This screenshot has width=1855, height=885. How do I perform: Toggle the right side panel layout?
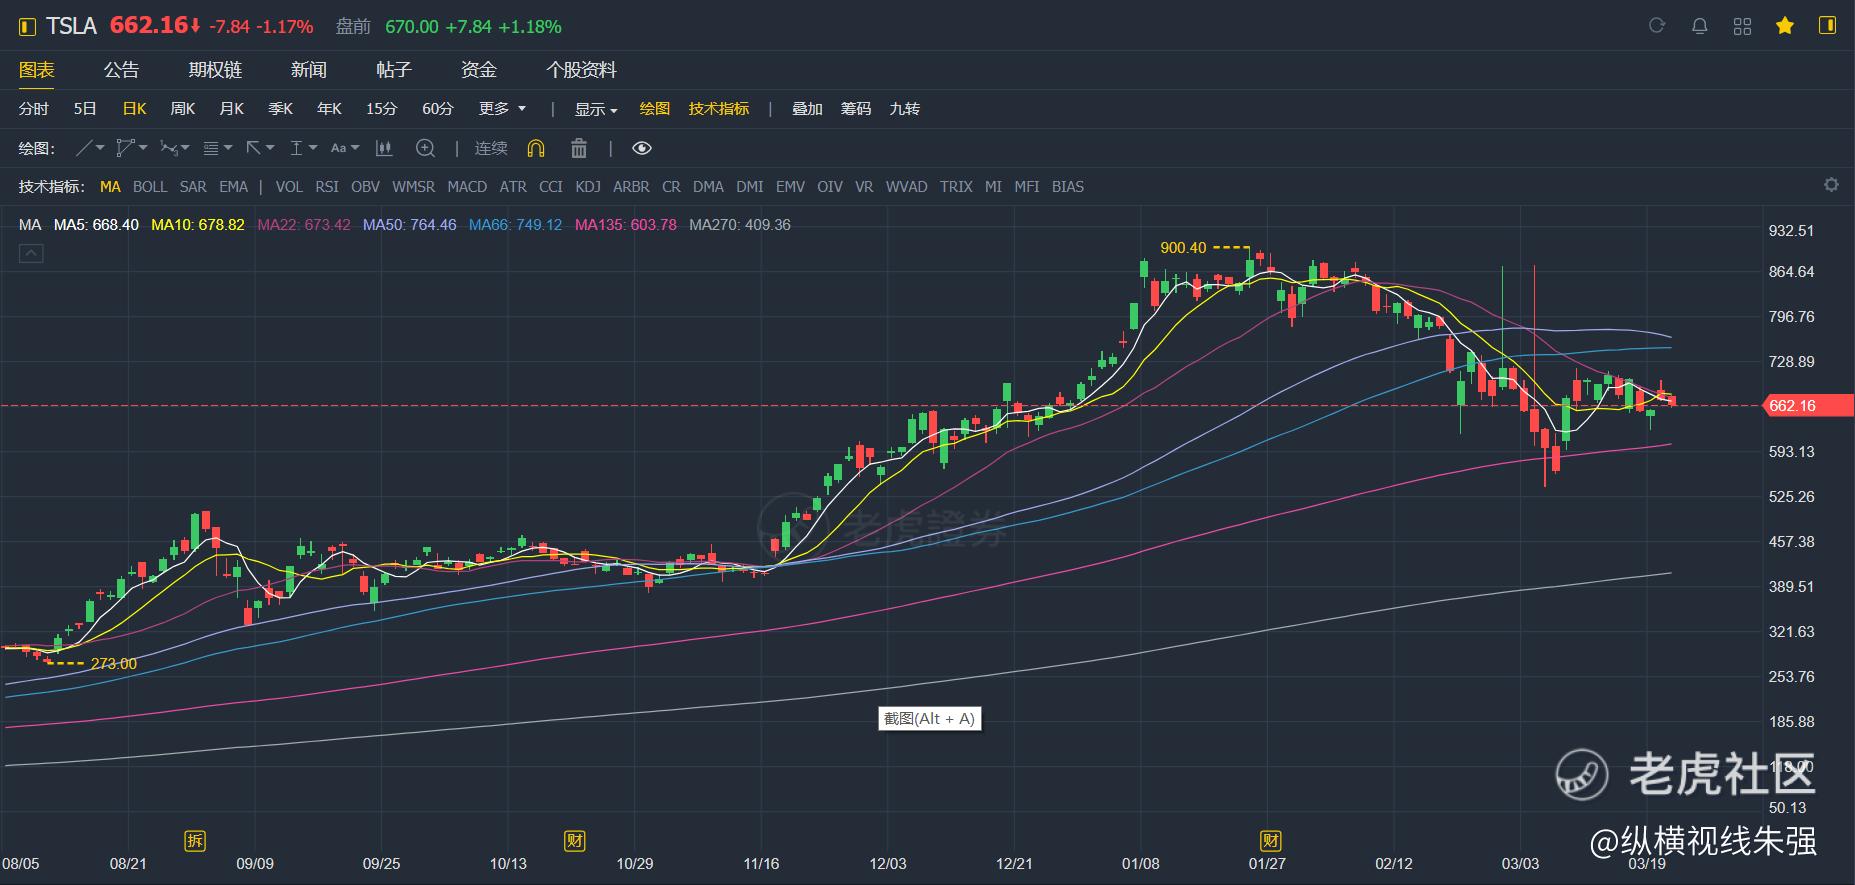(1827, 26)
